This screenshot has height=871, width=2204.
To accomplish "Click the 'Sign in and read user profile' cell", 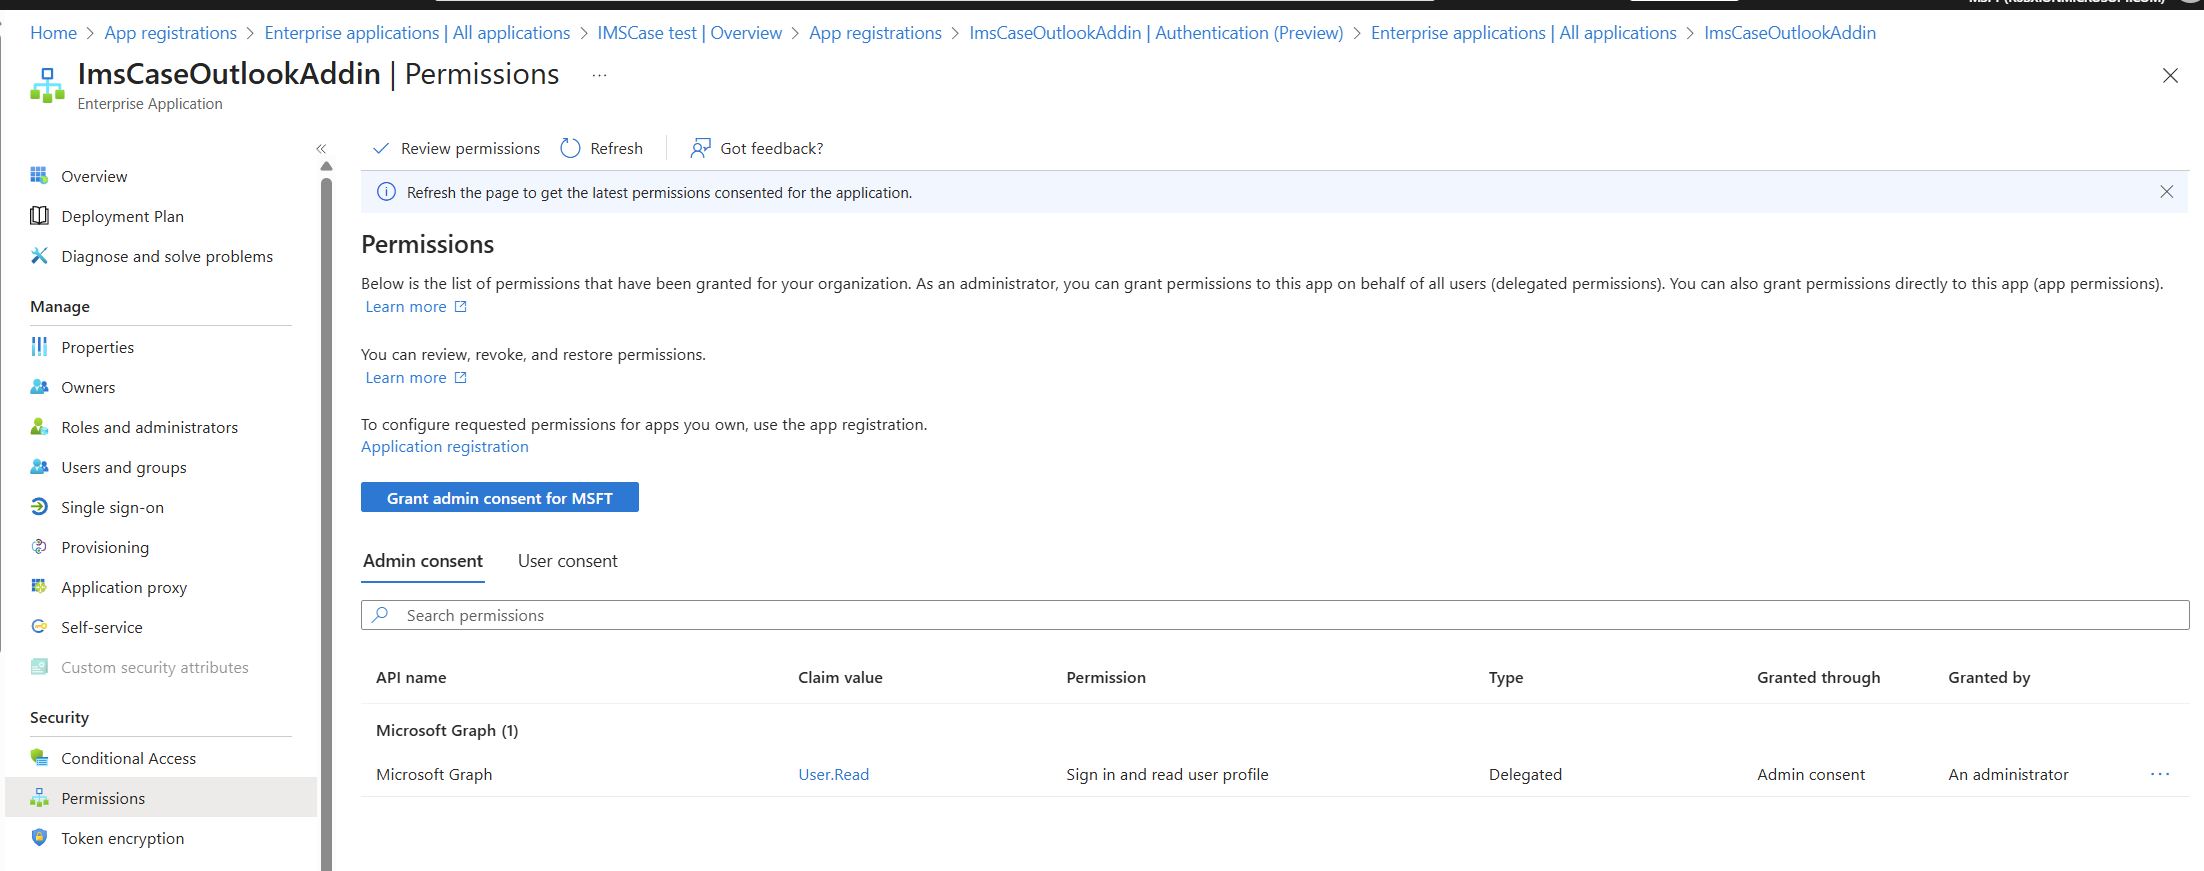I will tap(1167, 774).
